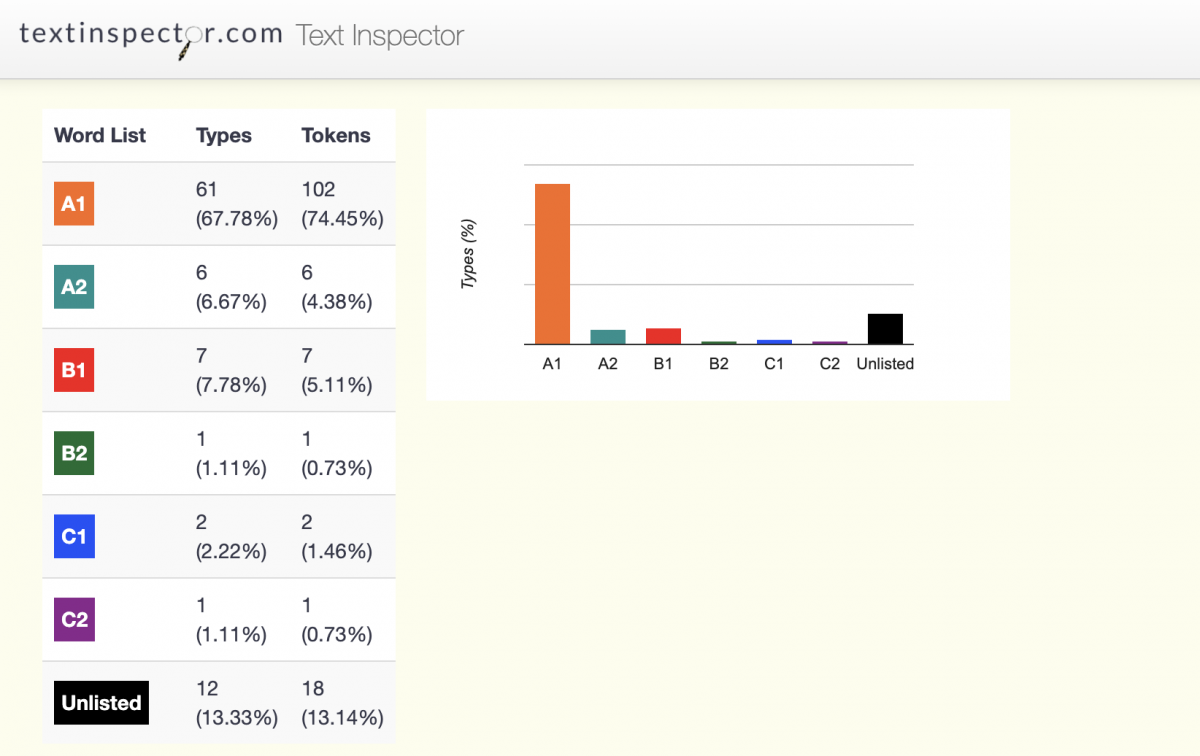
Task: Click the blue C1 level badge
Action: [x=74, y=536]
